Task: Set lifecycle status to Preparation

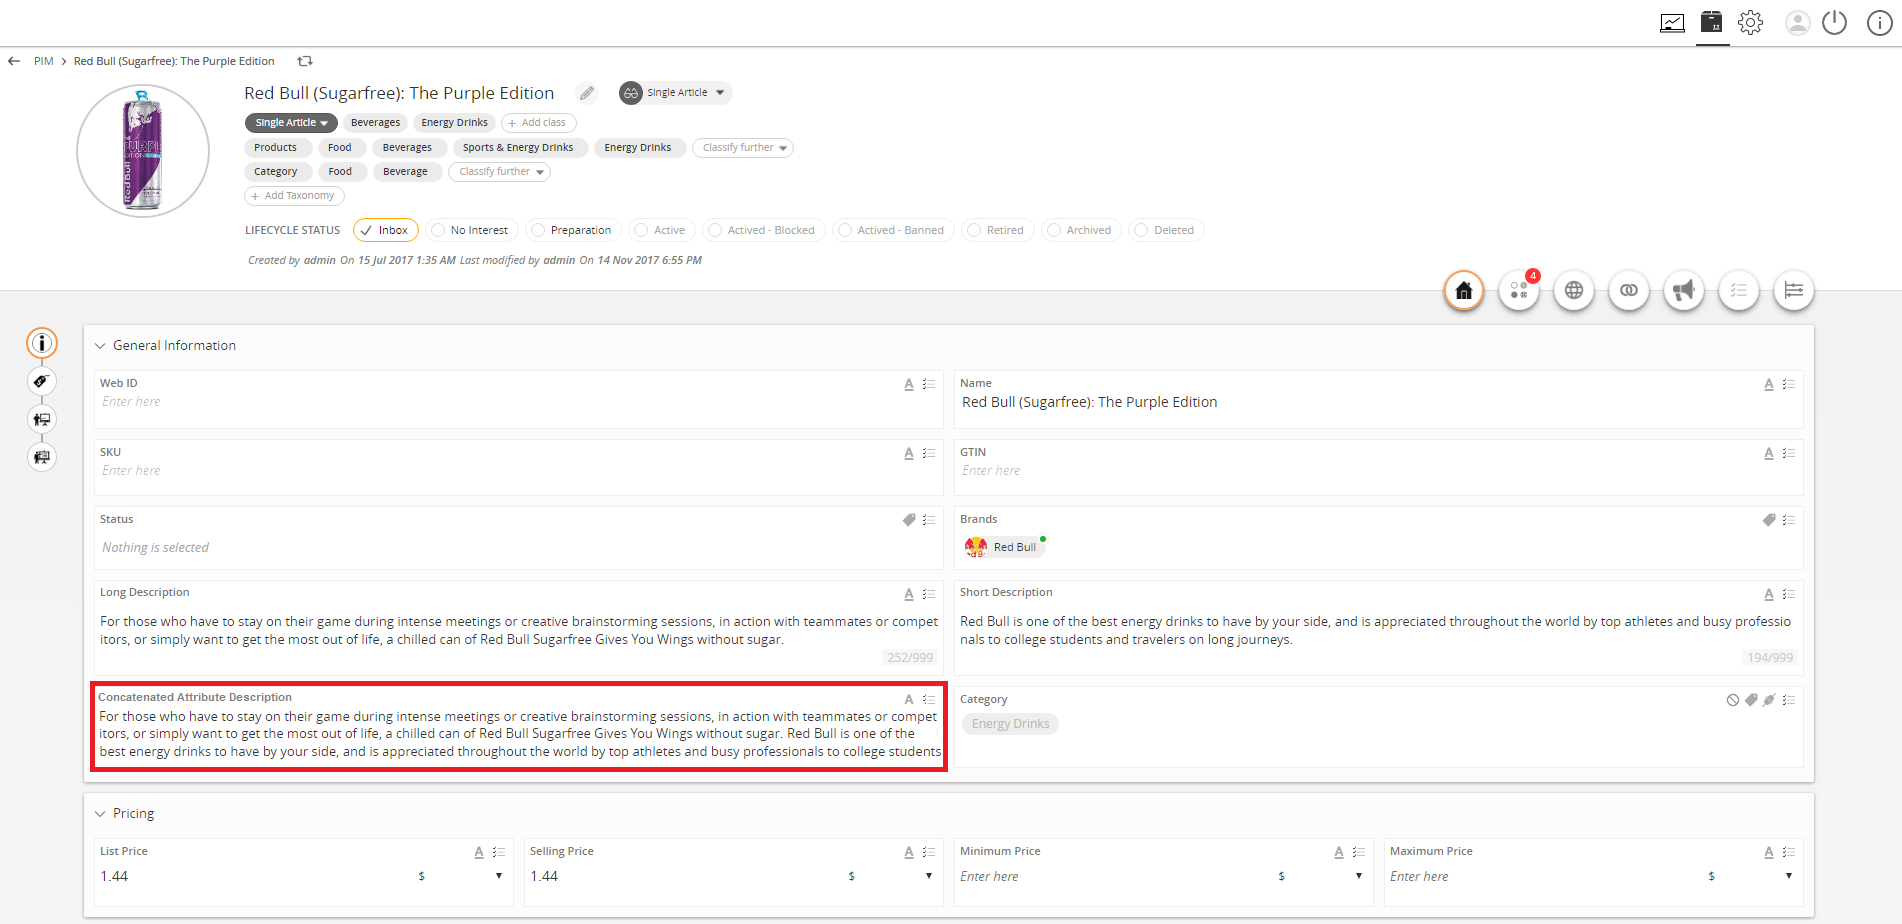Action: (574, 230)
